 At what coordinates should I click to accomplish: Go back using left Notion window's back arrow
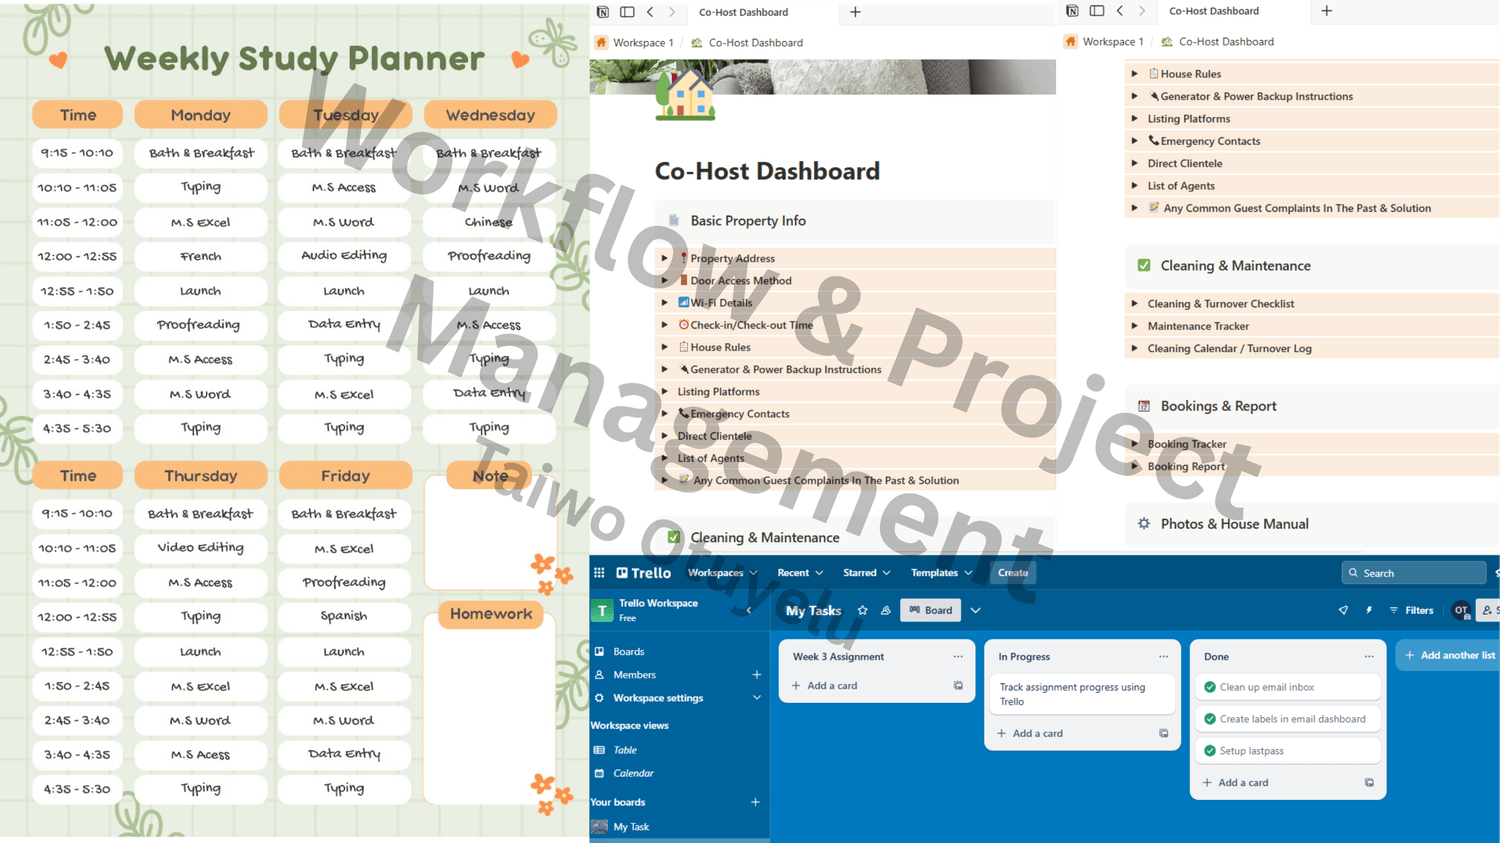click(650, 12)
